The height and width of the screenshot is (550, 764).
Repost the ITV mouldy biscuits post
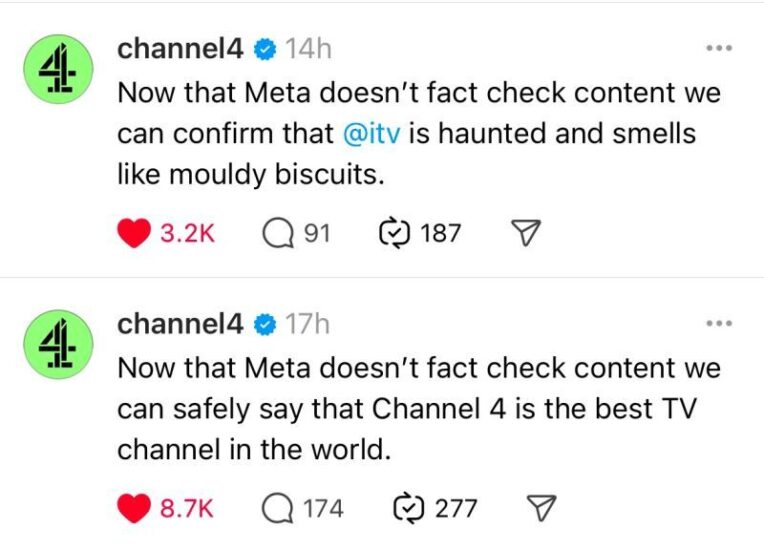click(x=397, y=233)
